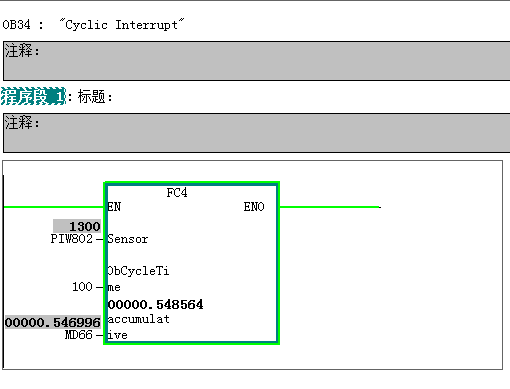Select the ObCycleTime parameter label
The width and height of the screenshot is (510, 389).
(138, 279)
